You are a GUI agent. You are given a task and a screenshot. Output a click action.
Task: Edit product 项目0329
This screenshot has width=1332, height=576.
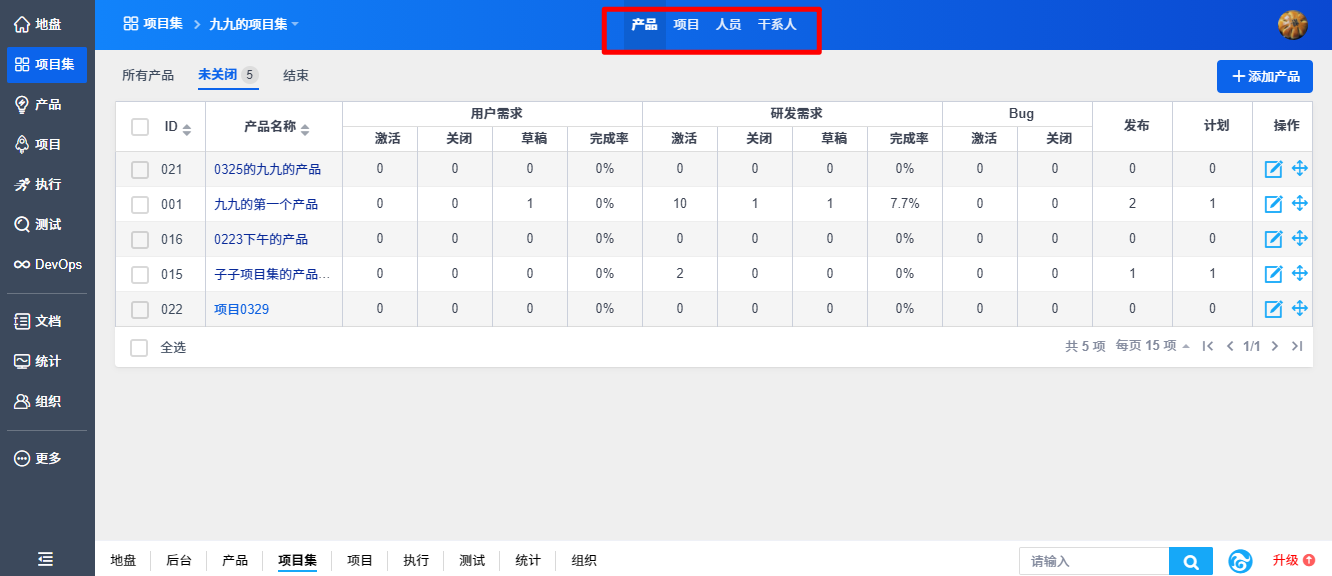[x=1273, y=309]
